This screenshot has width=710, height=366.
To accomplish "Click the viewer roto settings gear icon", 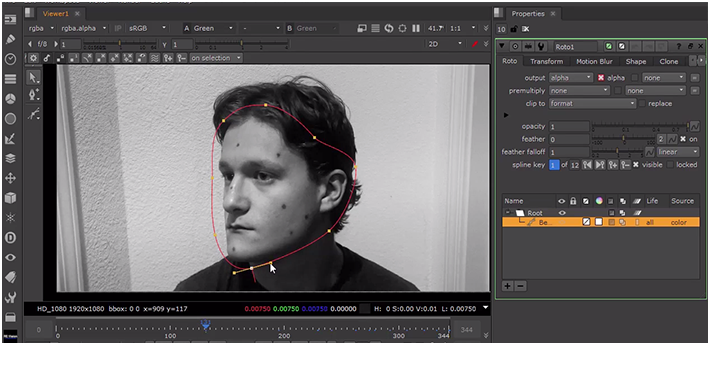I will 33,58.
